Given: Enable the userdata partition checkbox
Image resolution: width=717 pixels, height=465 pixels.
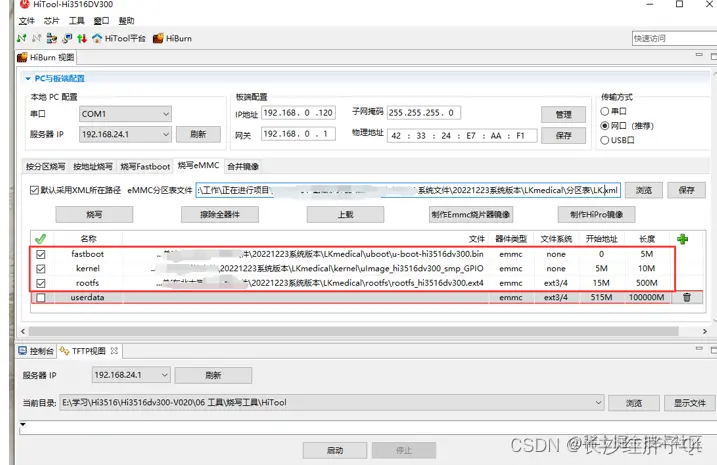Looking at the screenshot, I should [41, 298].
